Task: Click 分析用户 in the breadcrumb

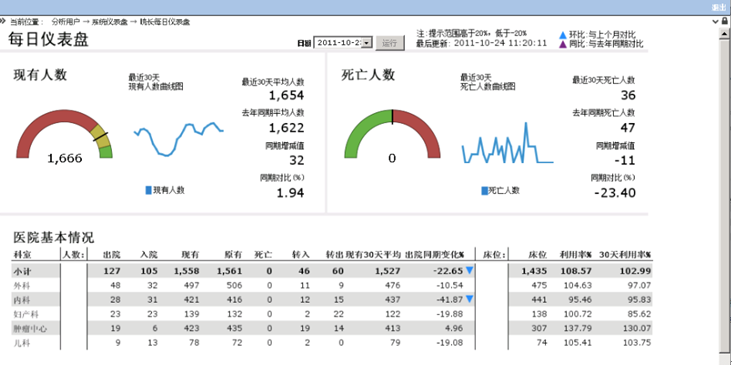Action: point(66,22)
